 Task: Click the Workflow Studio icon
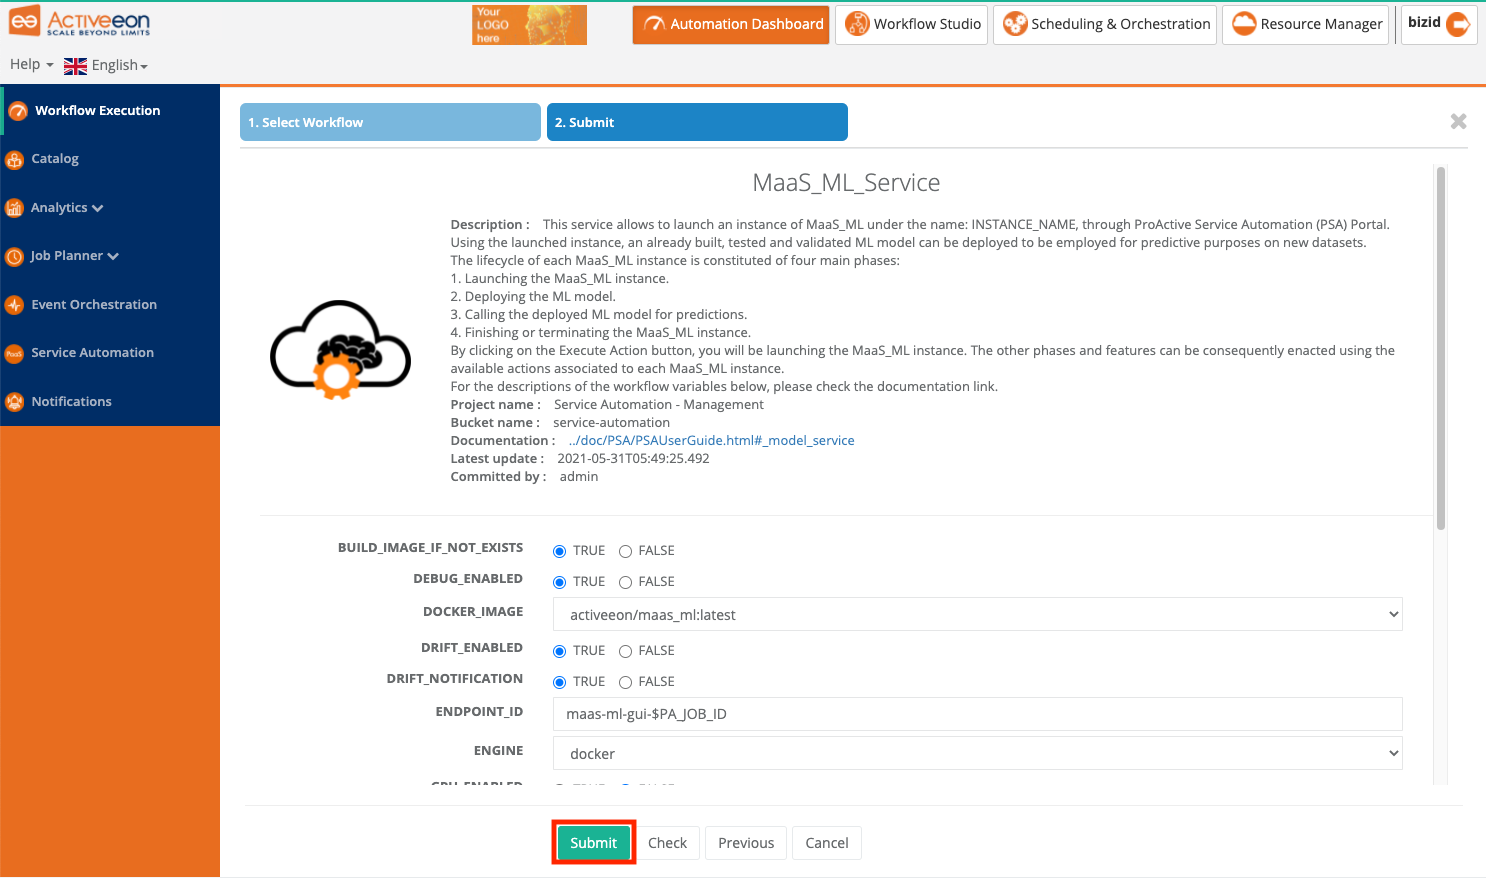857,24
